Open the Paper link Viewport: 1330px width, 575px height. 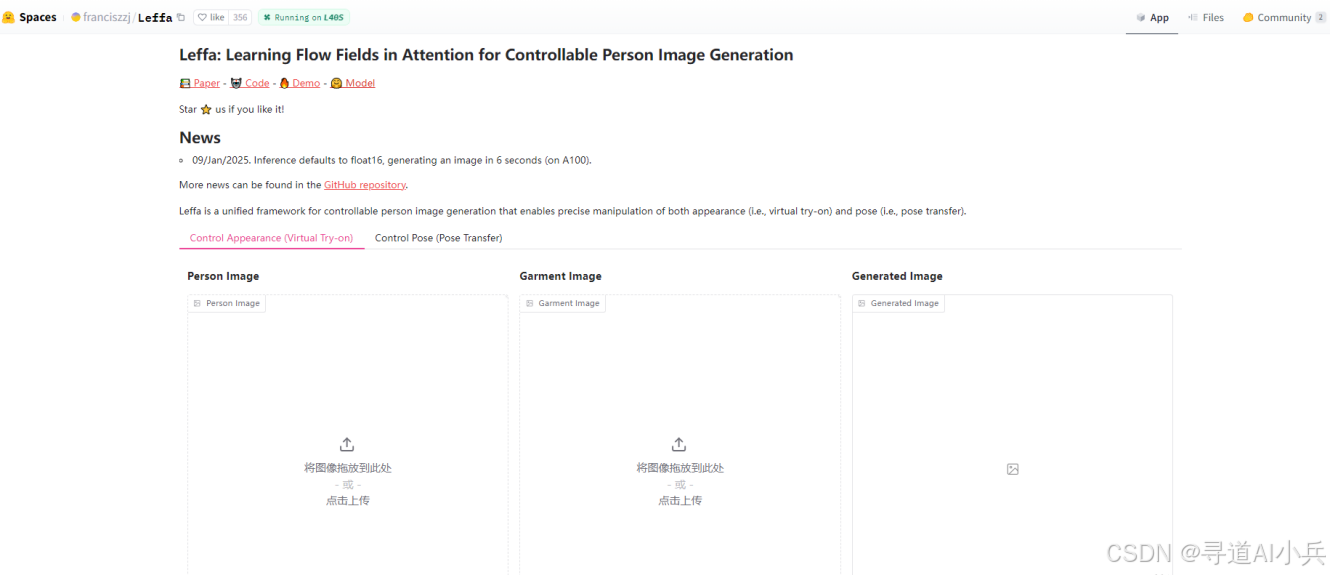200,83
